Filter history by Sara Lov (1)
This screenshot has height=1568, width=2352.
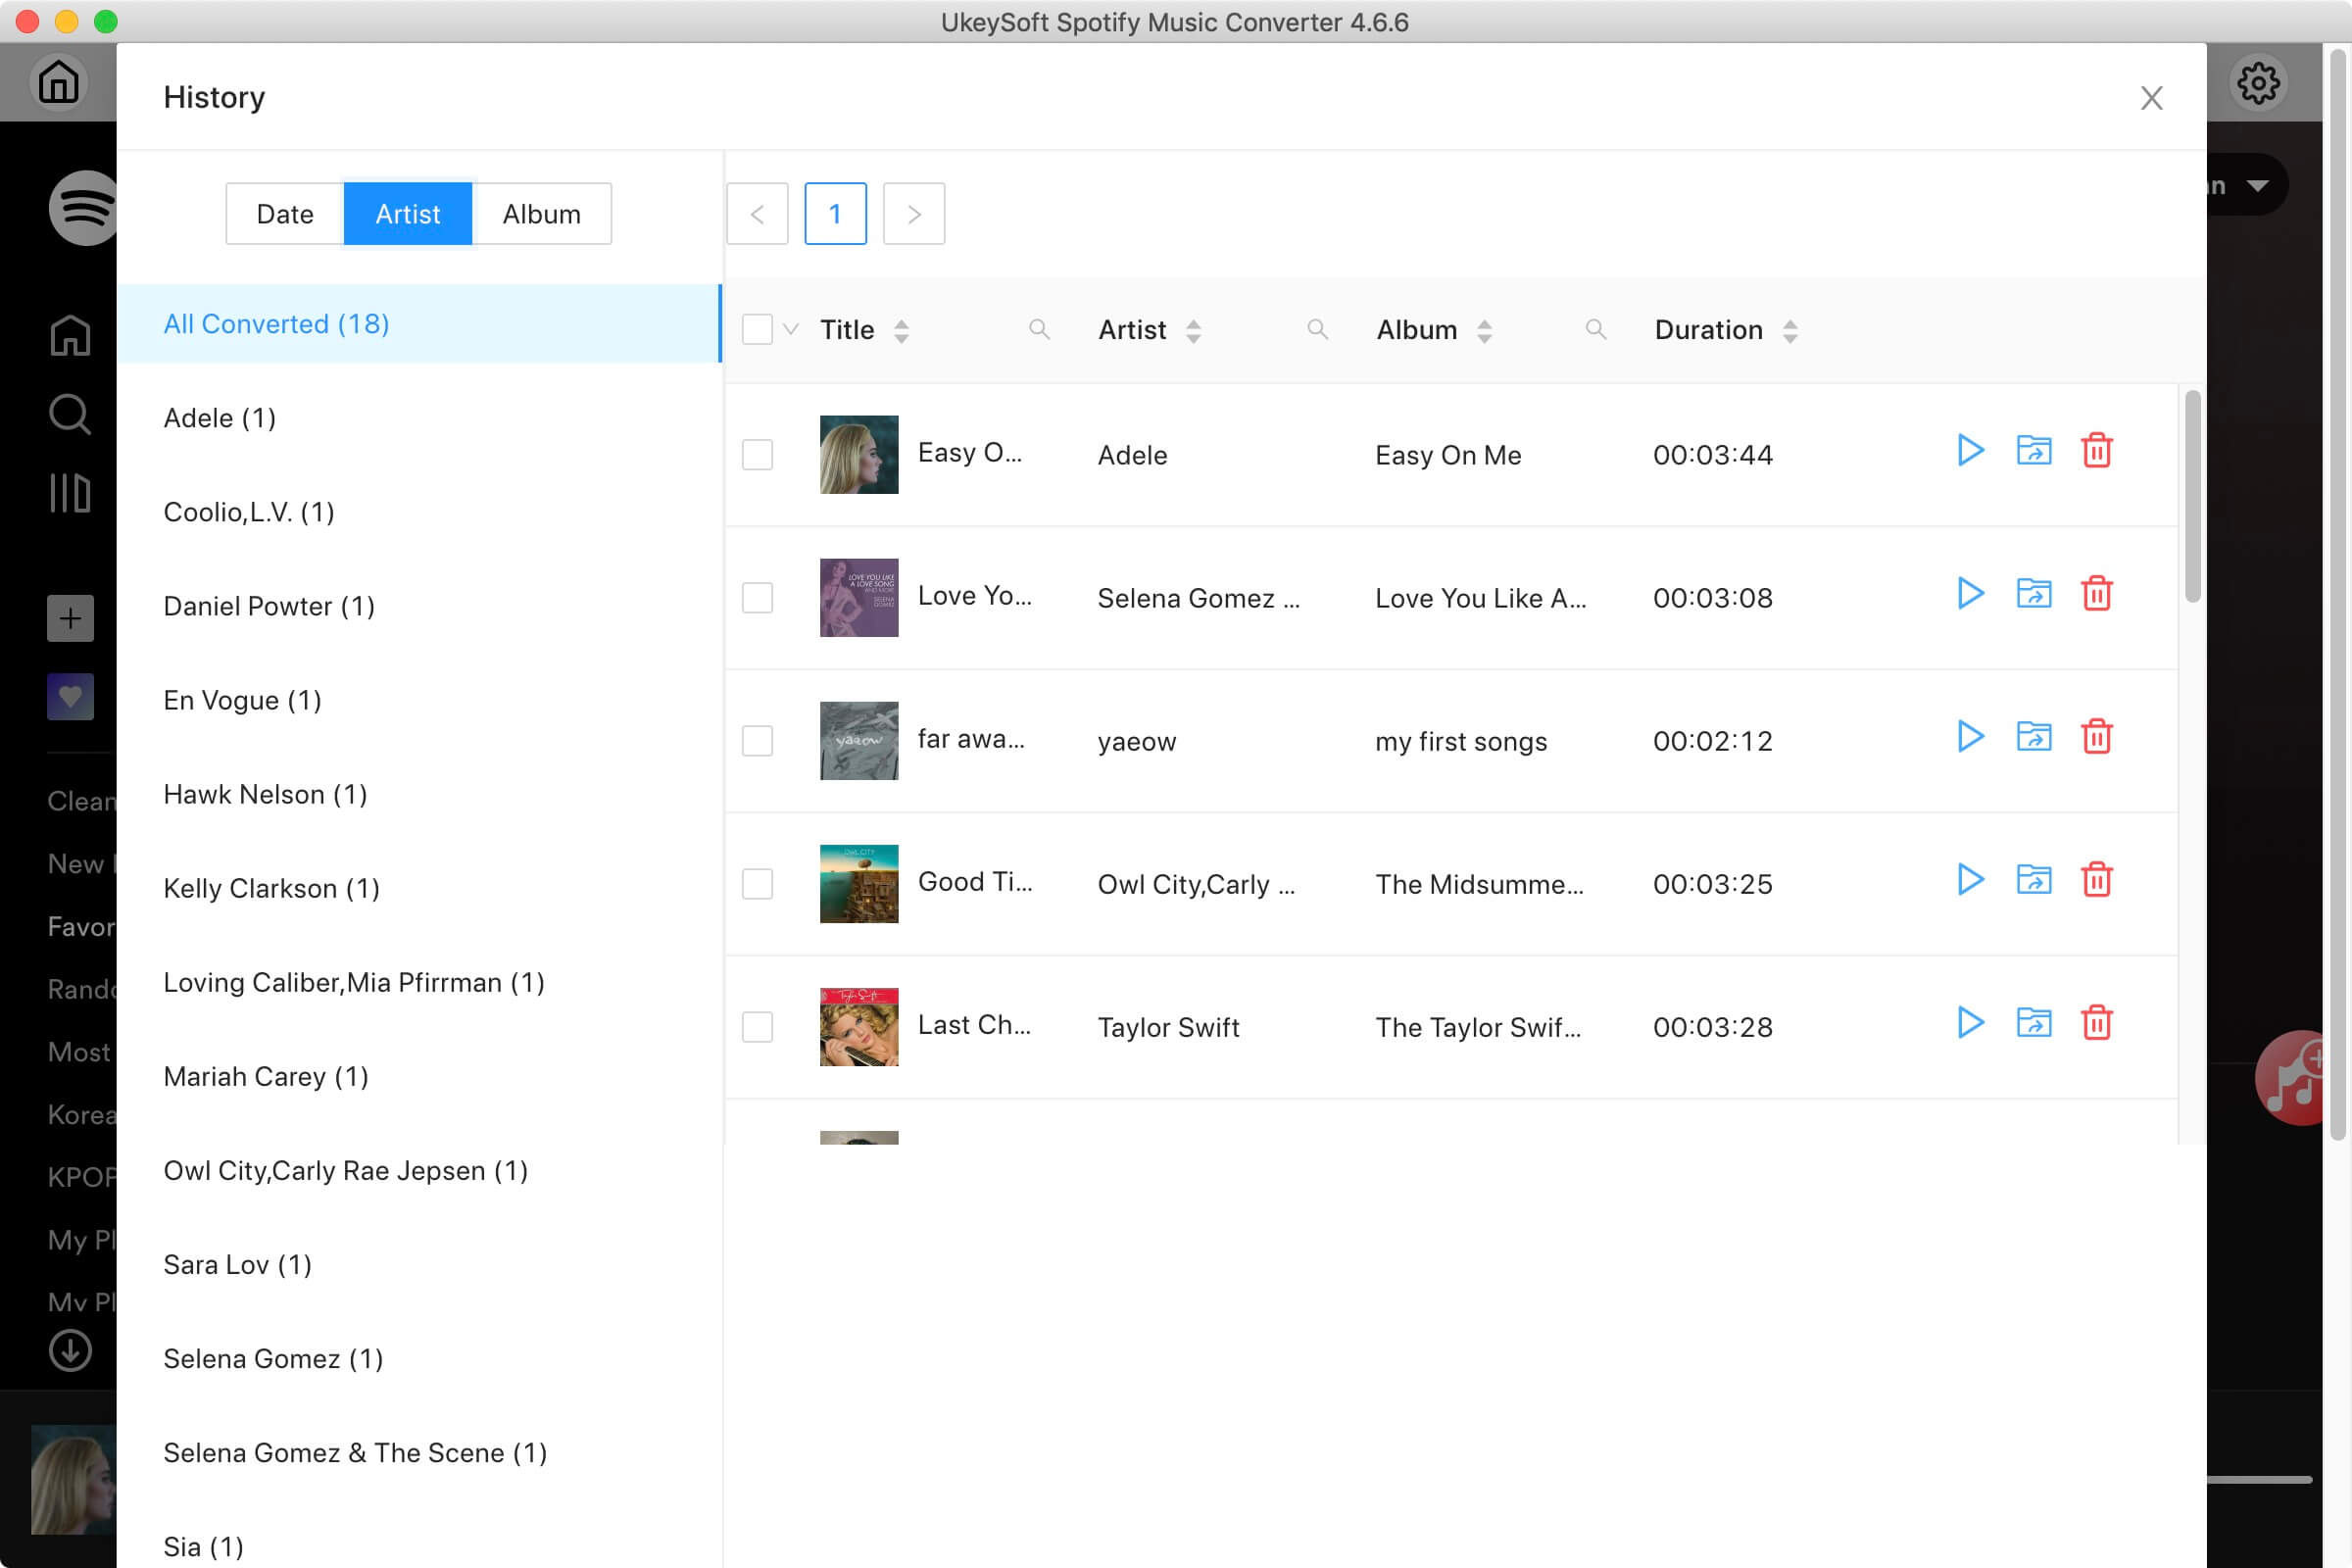pos(419,1265)
